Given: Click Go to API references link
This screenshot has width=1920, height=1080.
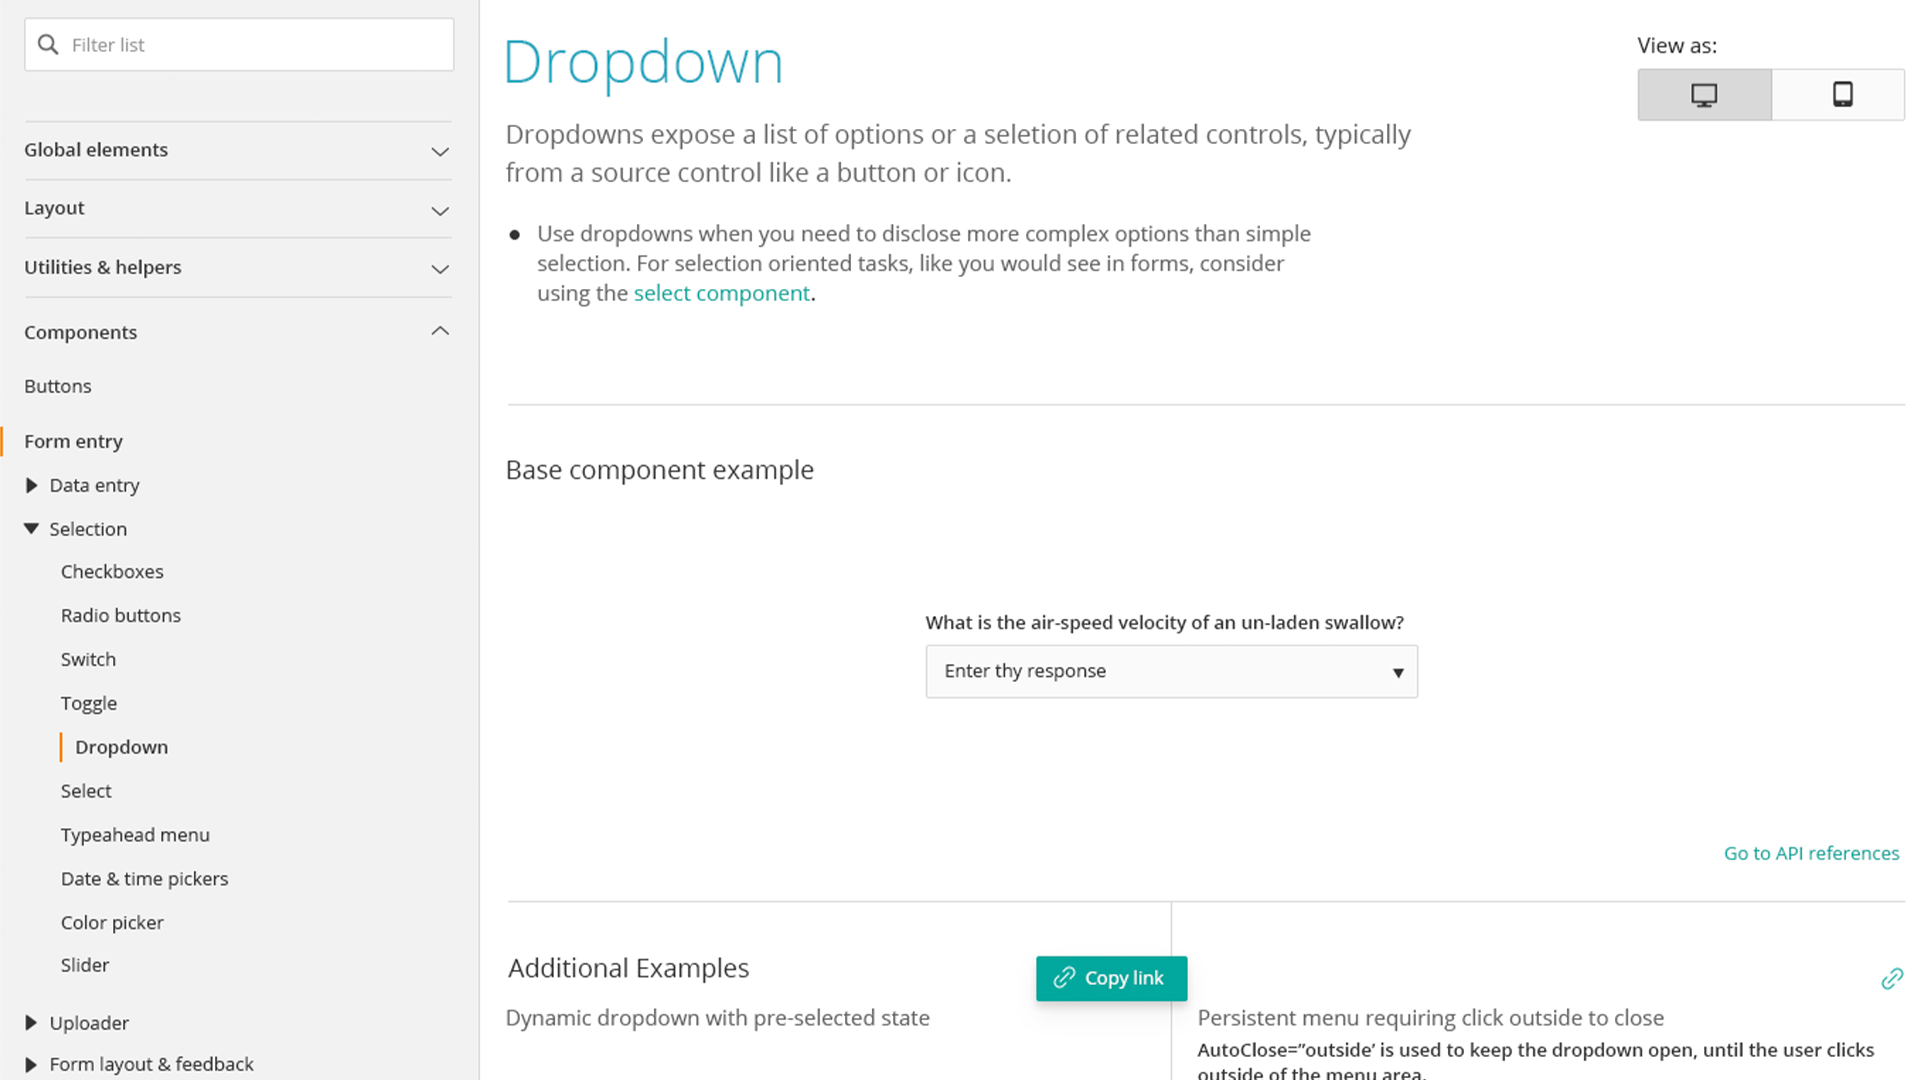Looking at the screenshot, I should point(1811,854).
